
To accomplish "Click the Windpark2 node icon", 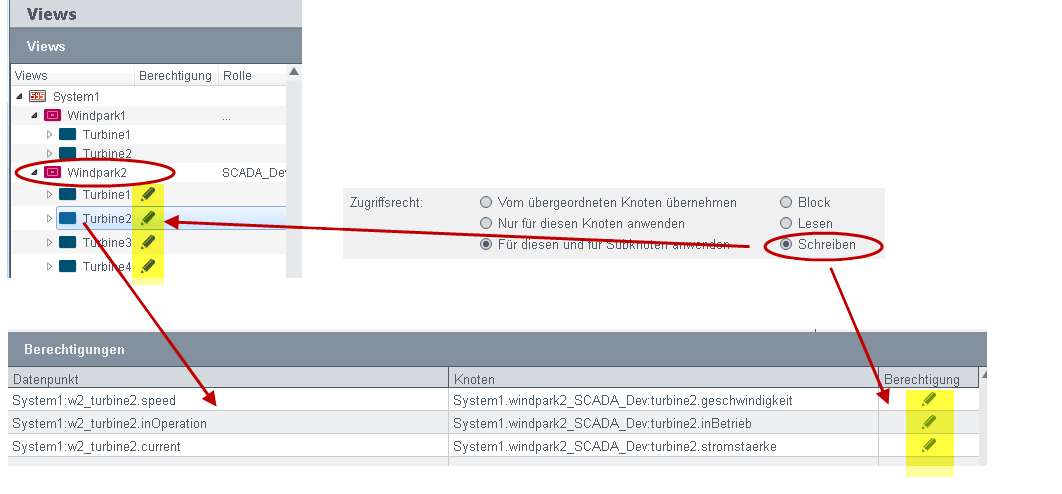I will pyautogui.click(x=52, y=172).
